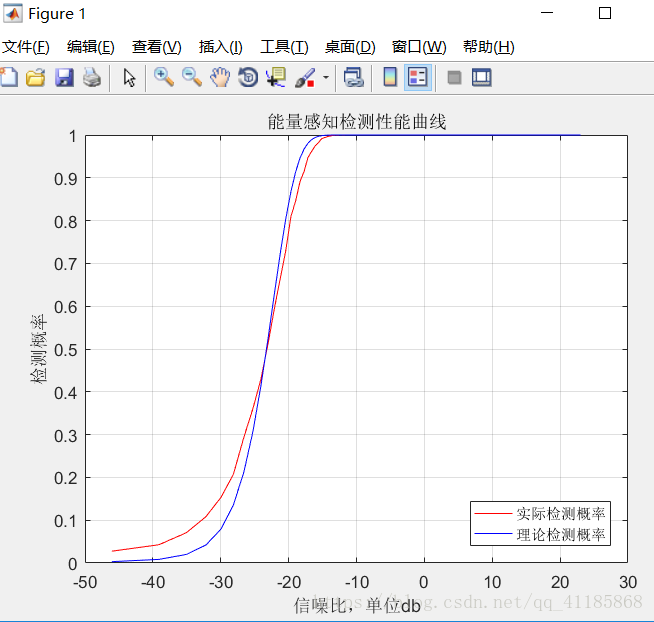Open the 帮助(H) menu
Image resolution: width=654 pixels, height=622 pixels.
pyautogui.click(x=489, y=47)
